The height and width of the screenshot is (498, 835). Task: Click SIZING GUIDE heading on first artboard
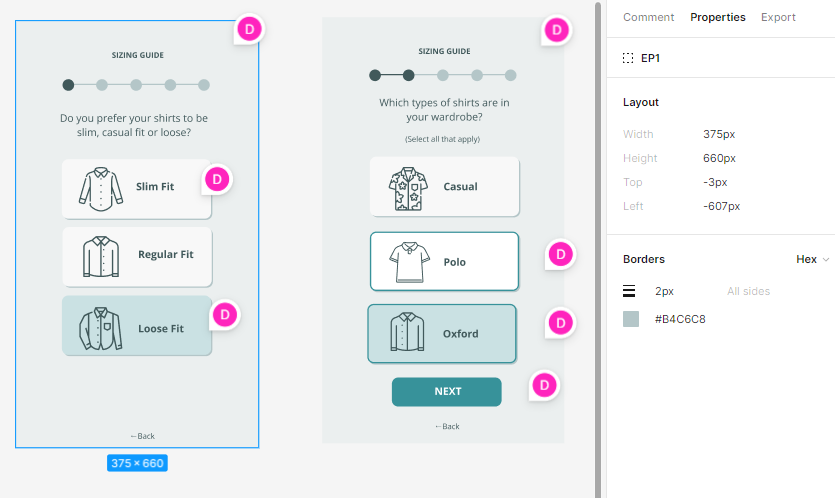point(137,55)
